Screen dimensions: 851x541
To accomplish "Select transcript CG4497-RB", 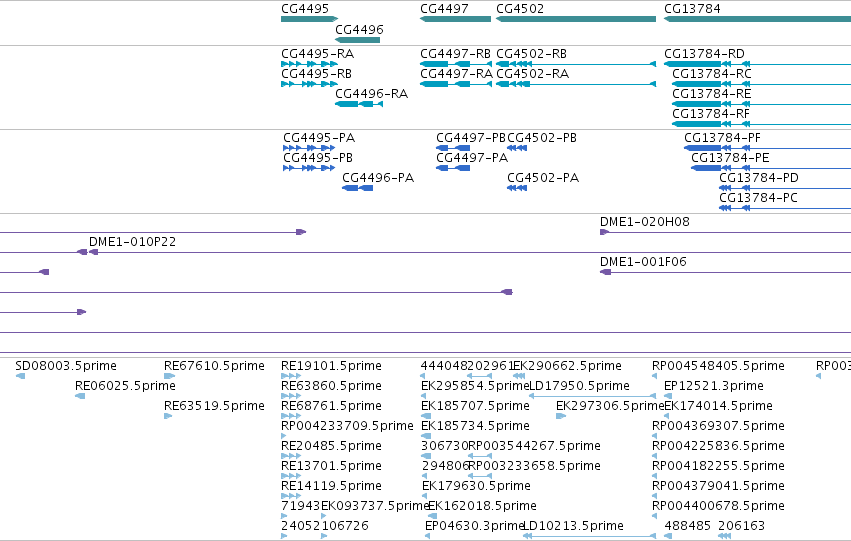I will (x=455, y=54).
